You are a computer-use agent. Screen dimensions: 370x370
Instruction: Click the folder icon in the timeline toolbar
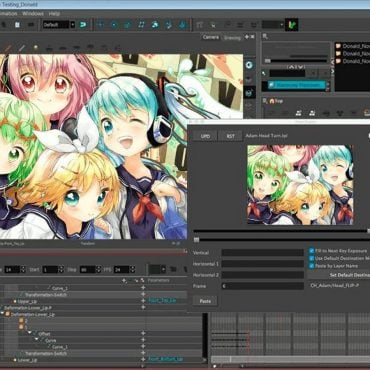click(x=173, y=269)
